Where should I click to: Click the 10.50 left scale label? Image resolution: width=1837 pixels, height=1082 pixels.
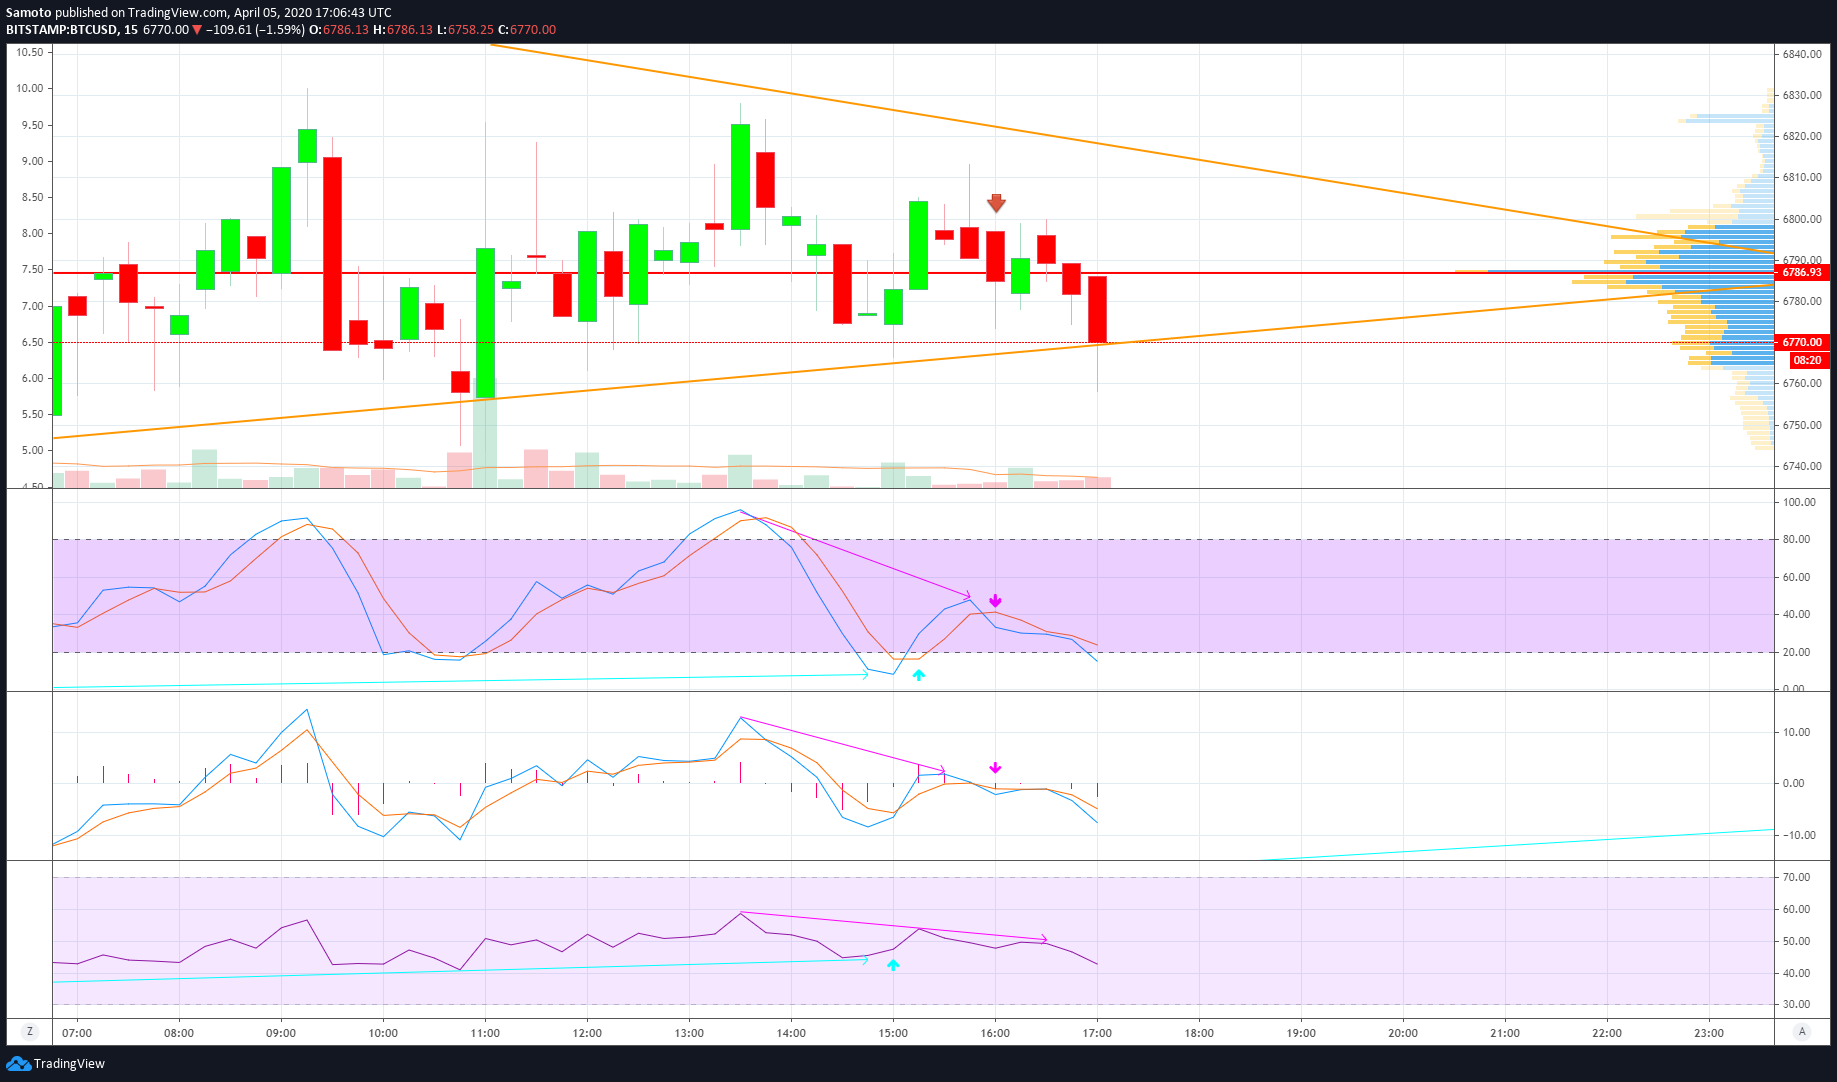[x=30, y=52]
